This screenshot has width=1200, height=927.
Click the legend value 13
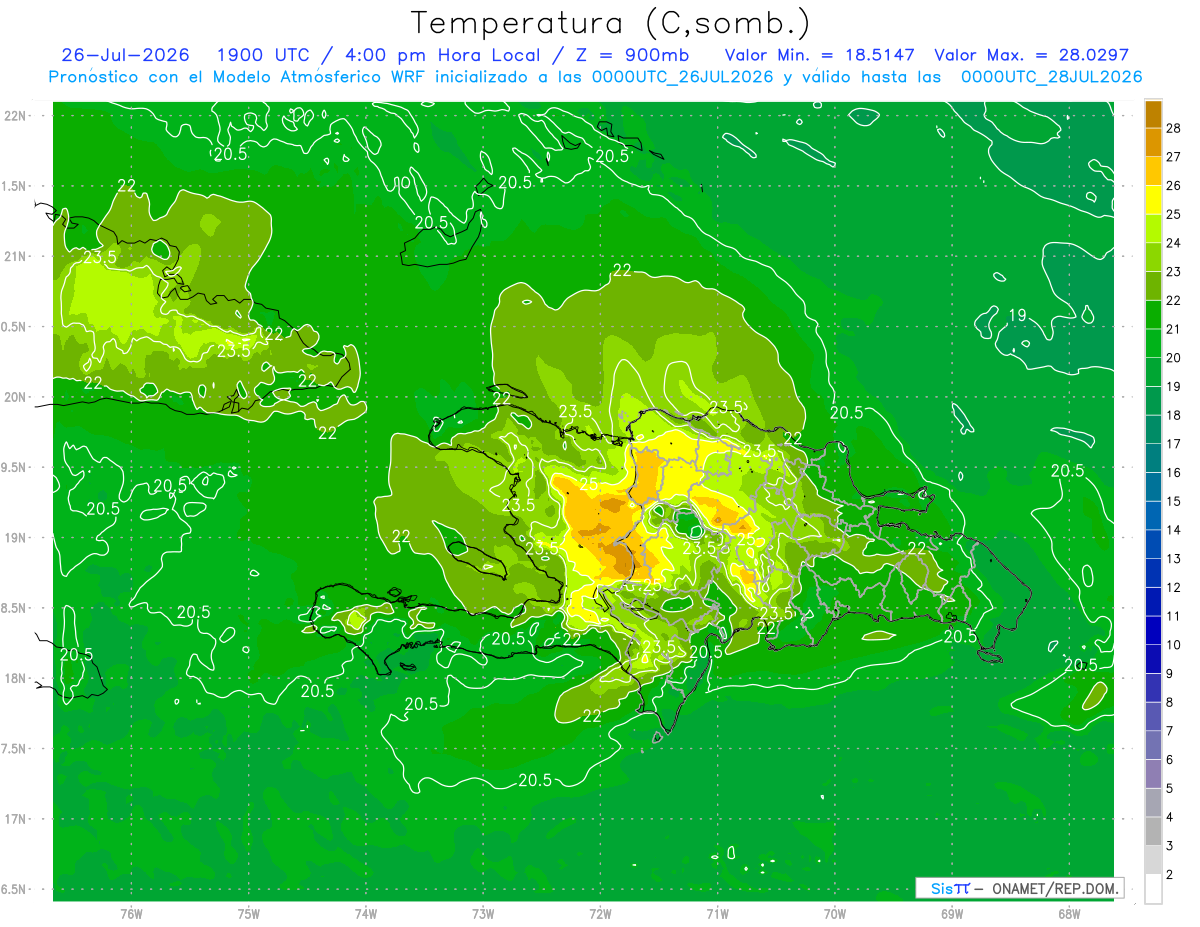click(x=1174, y=558)
